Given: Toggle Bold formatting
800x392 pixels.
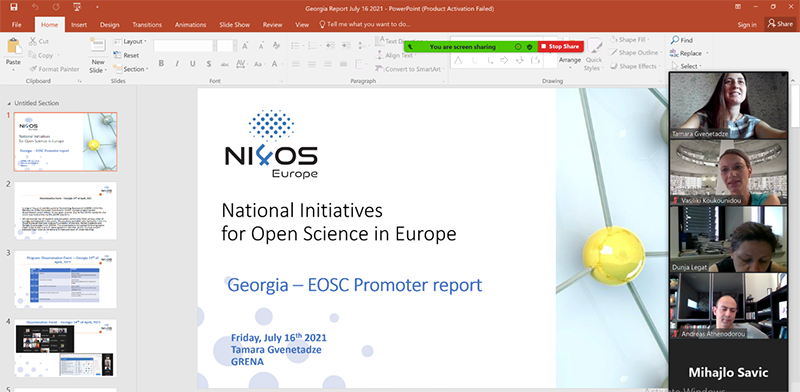Looking at the screenshot, I should tap(161, 64).
